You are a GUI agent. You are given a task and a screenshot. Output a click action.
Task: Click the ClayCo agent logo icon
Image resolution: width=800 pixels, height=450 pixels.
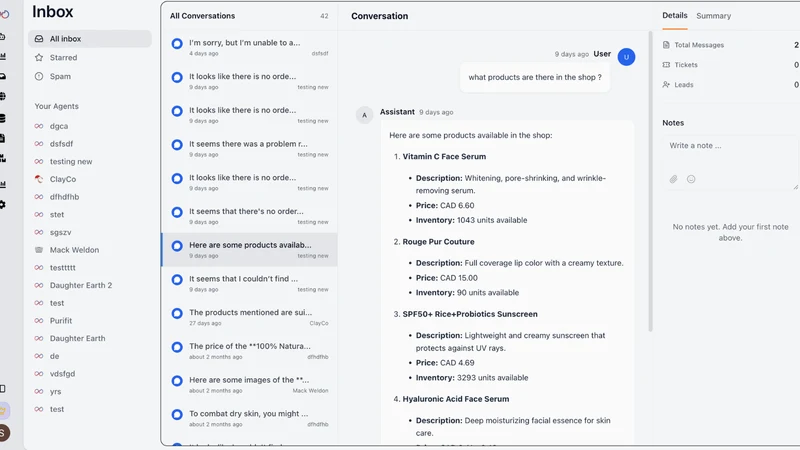coord(39,179)
